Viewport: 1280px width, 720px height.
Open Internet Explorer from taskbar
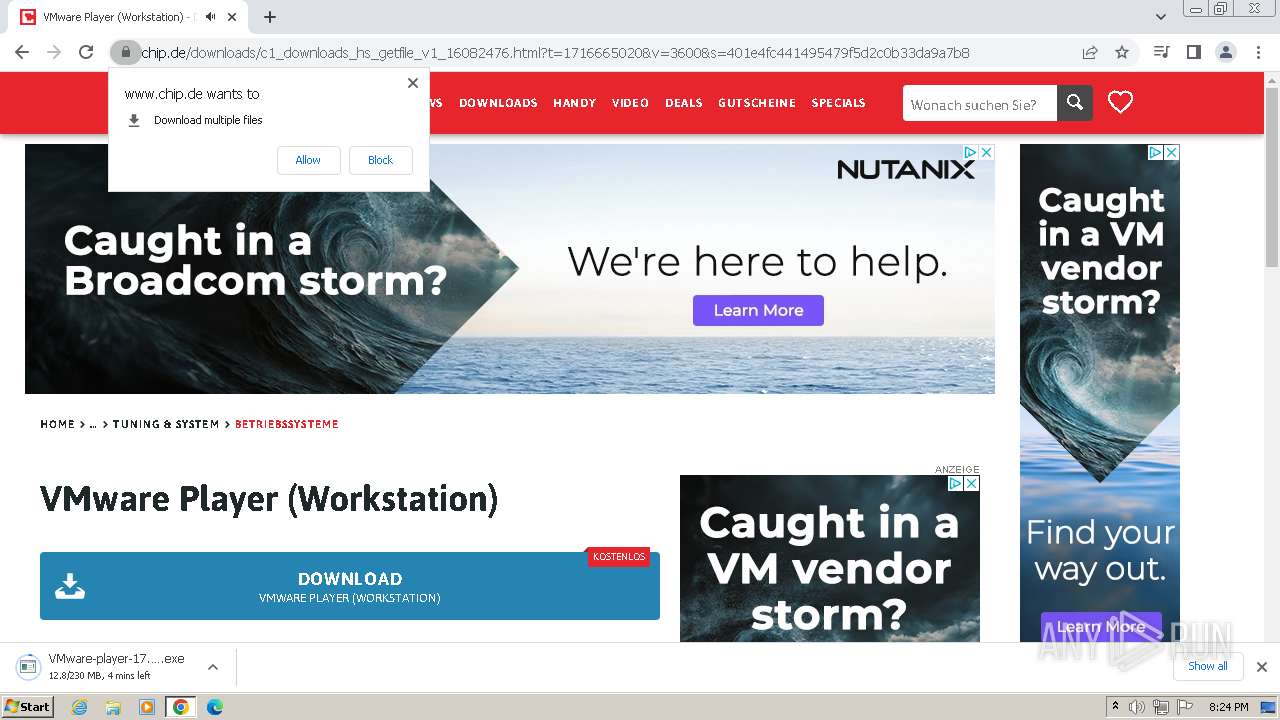pyautogui.click(x=80, y=707)
